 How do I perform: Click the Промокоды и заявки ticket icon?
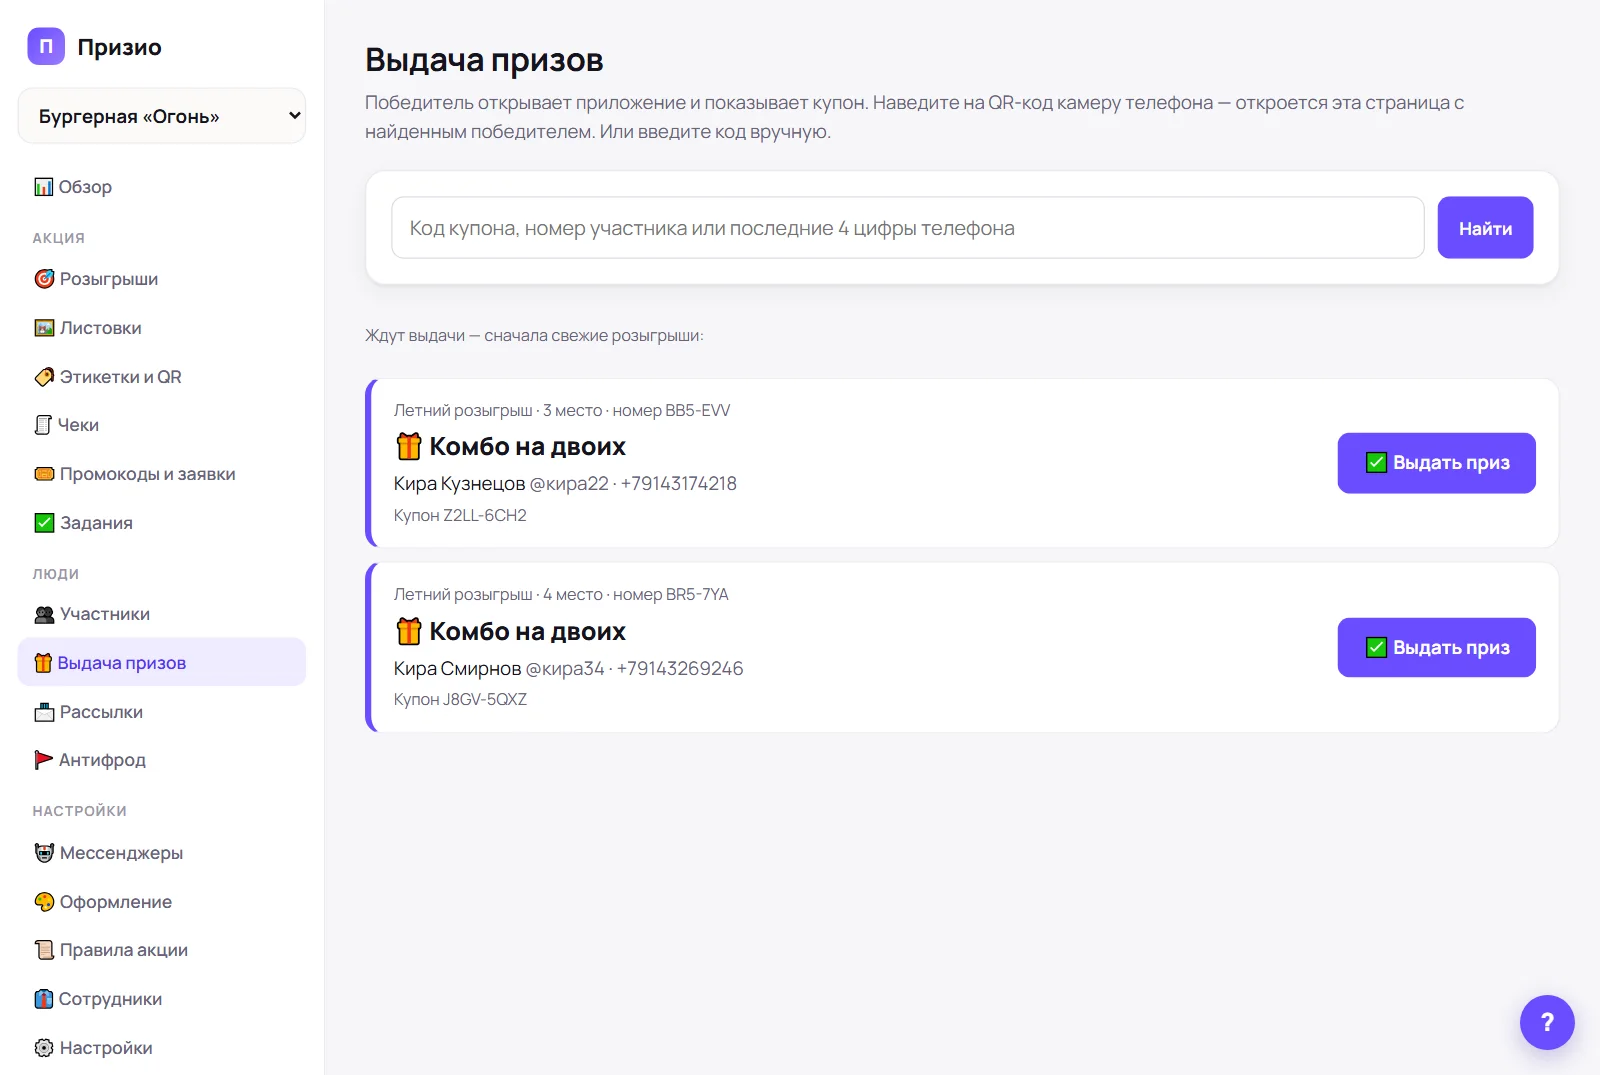44,474
